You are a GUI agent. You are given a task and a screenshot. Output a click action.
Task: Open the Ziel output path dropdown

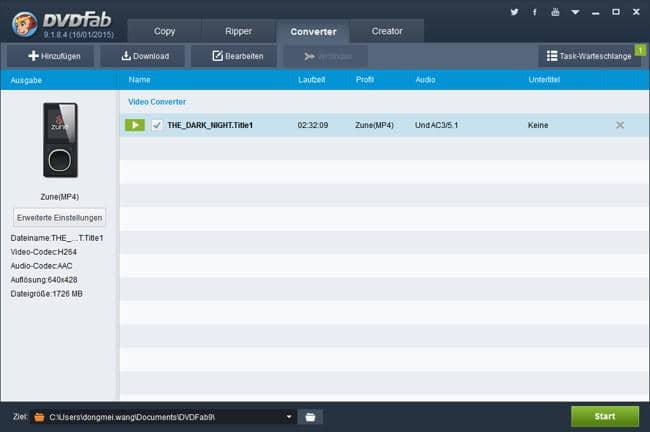pos(289,416)
